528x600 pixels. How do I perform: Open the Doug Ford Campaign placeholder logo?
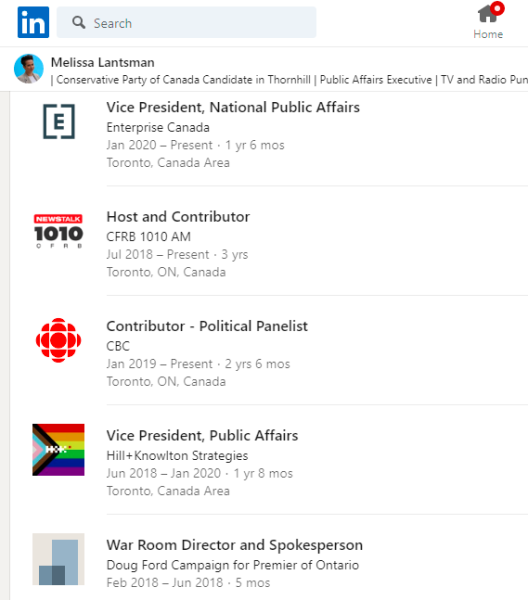click(59, 559)
